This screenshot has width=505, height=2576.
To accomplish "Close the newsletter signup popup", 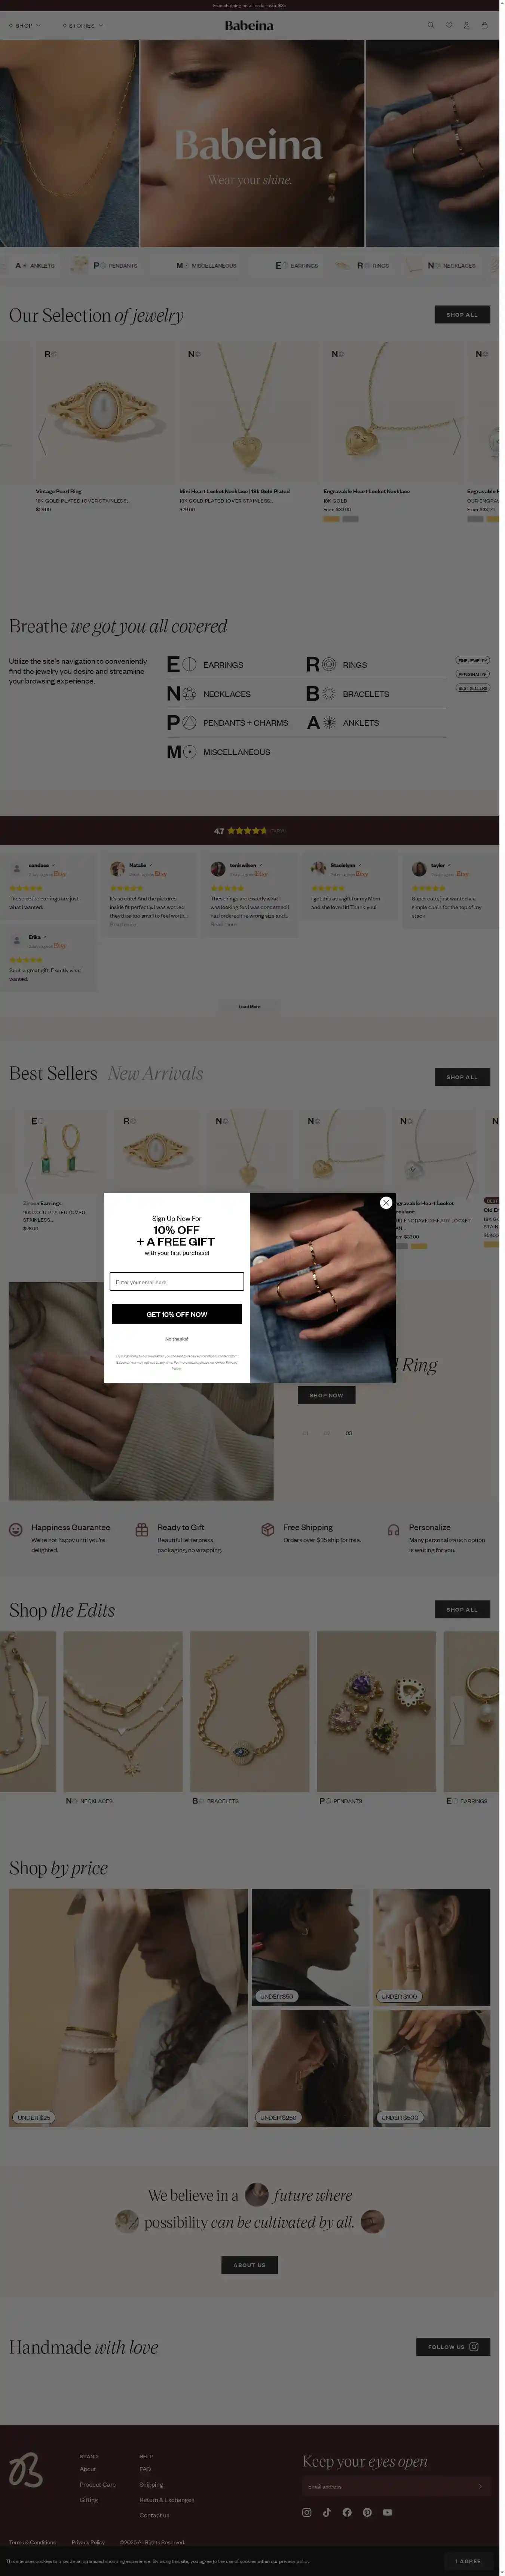I will [386, 1202].
